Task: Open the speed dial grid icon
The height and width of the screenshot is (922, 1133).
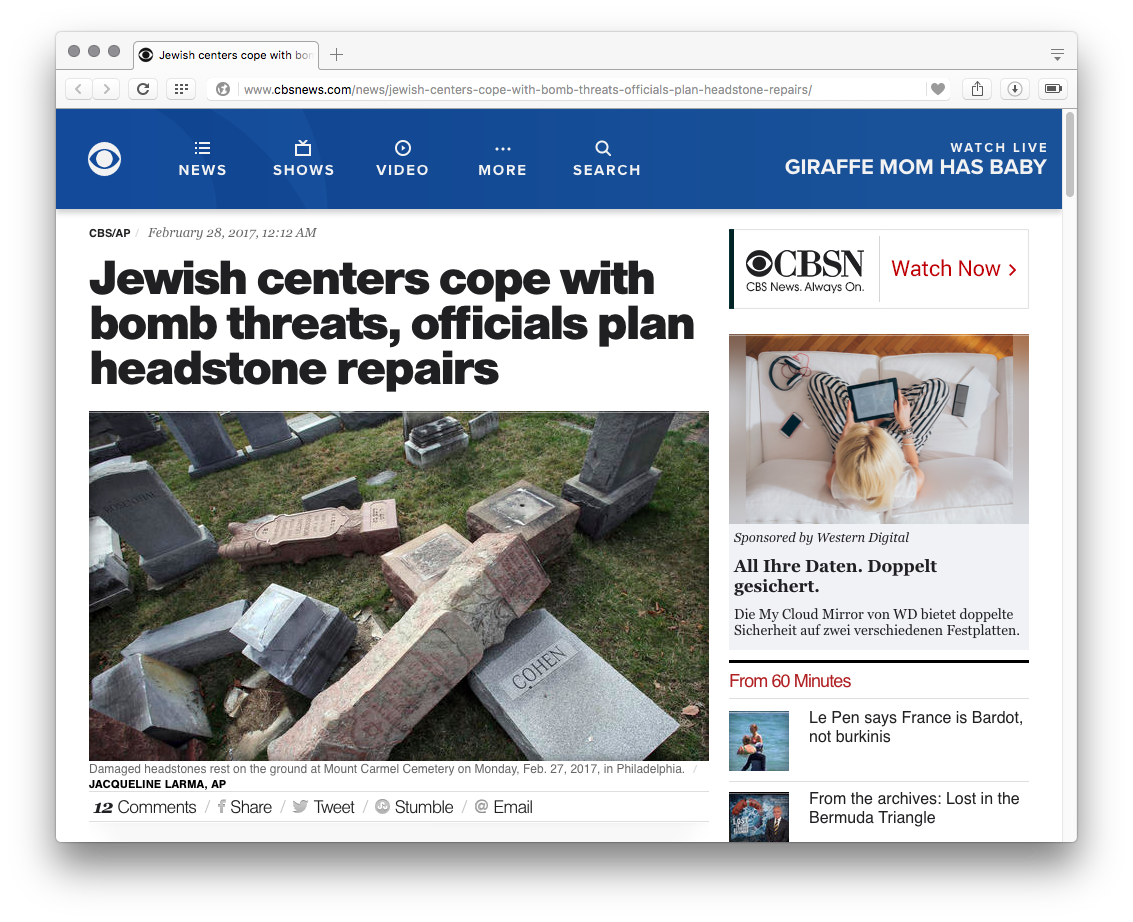Action: [181, 89]
